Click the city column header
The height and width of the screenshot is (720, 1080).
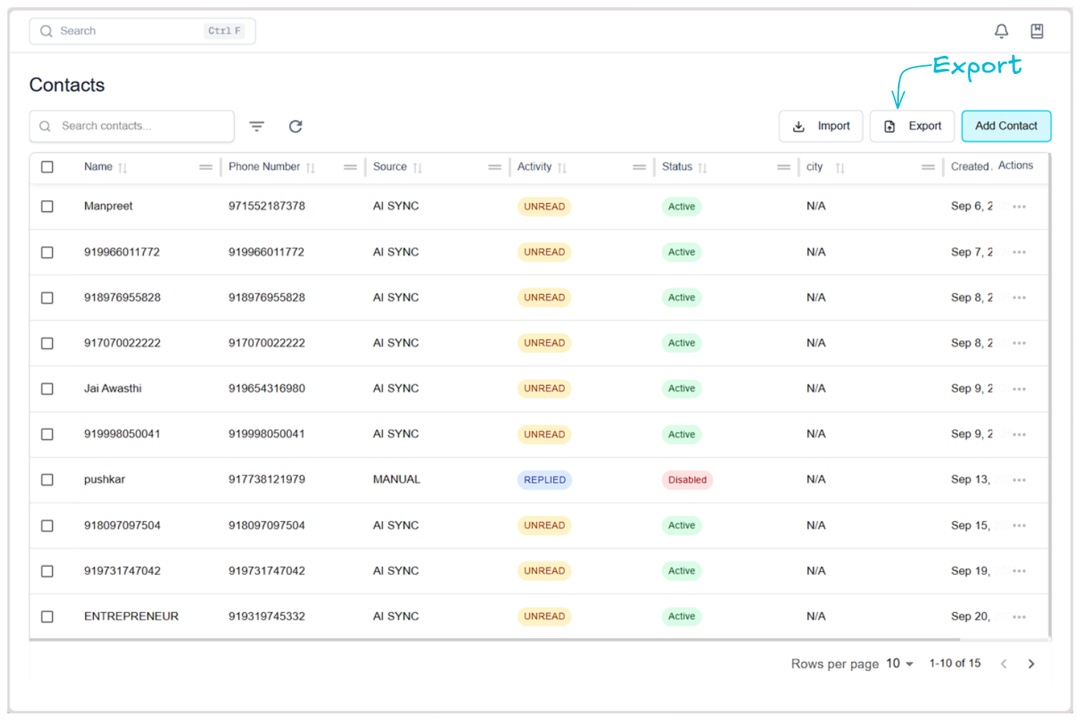815,167
